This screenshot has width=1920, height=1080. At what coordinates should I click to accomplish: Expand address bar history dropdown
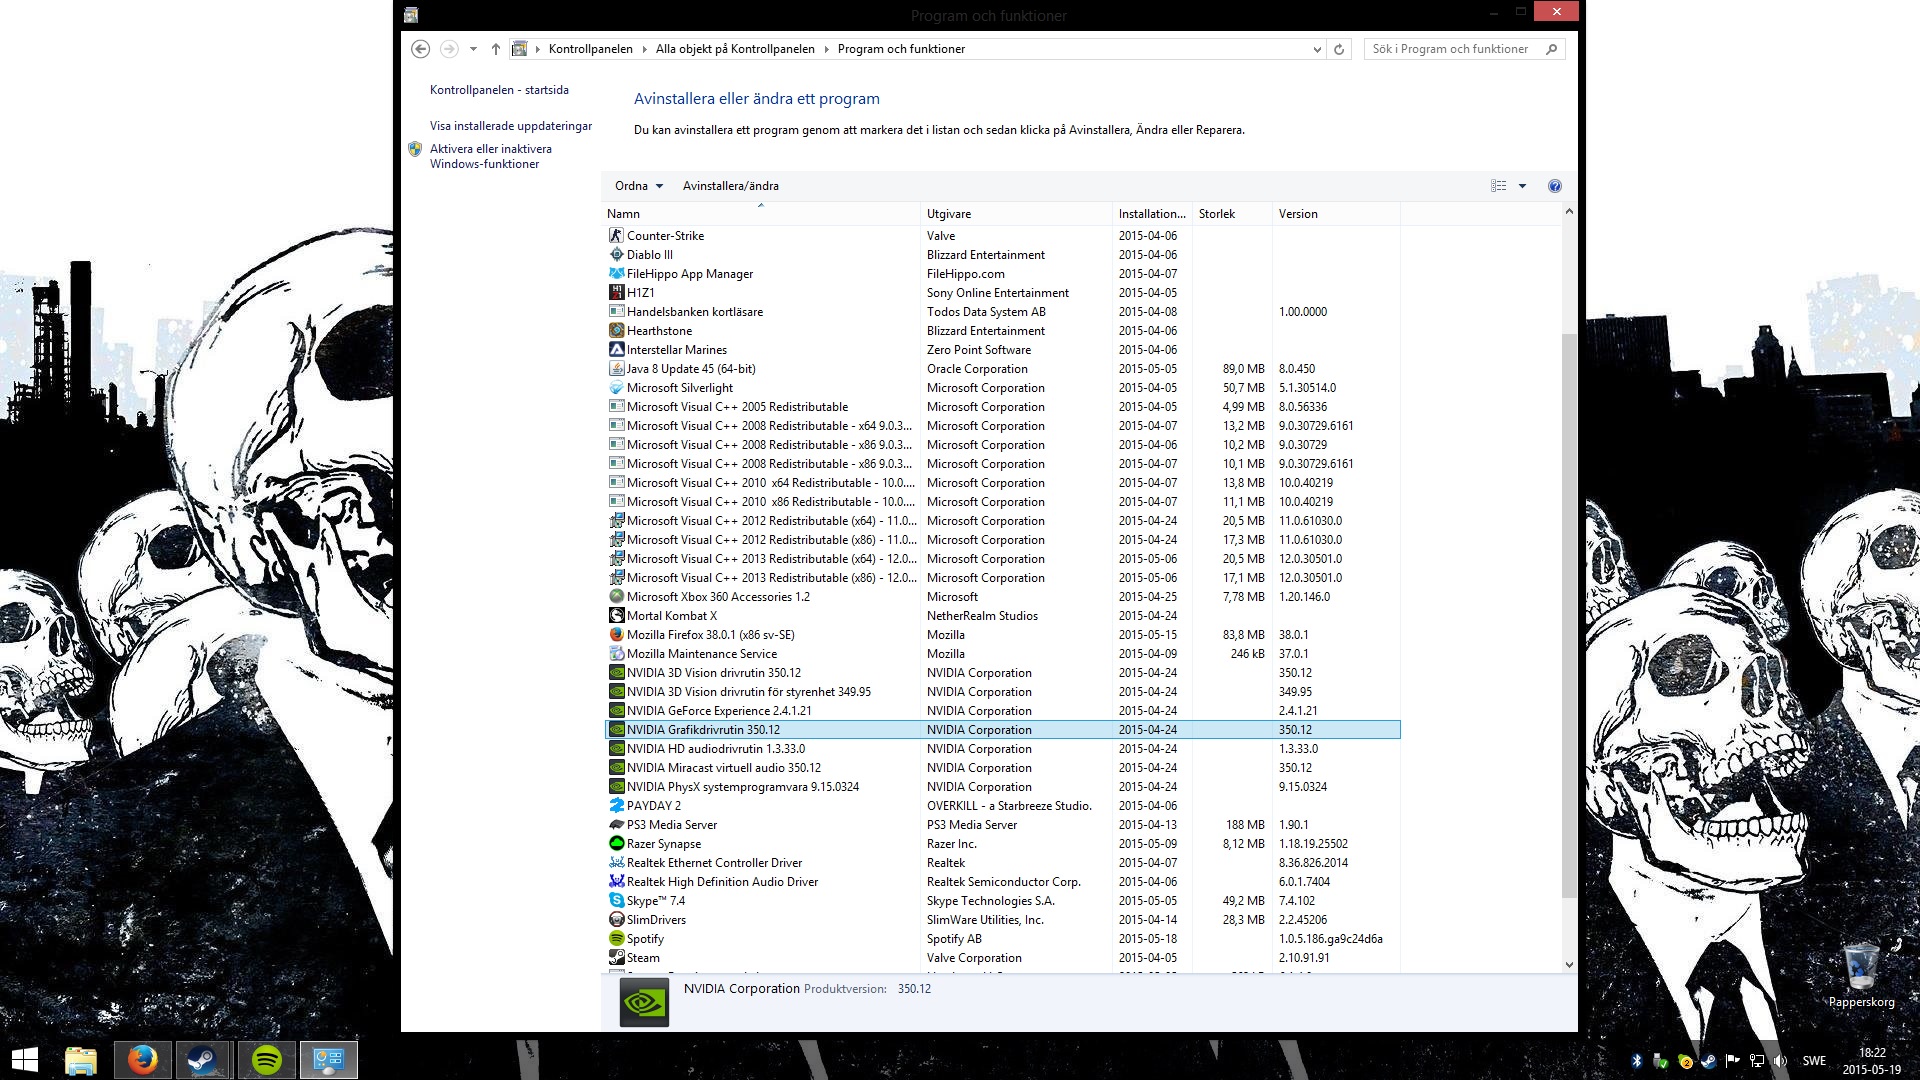click(1316, 49)
